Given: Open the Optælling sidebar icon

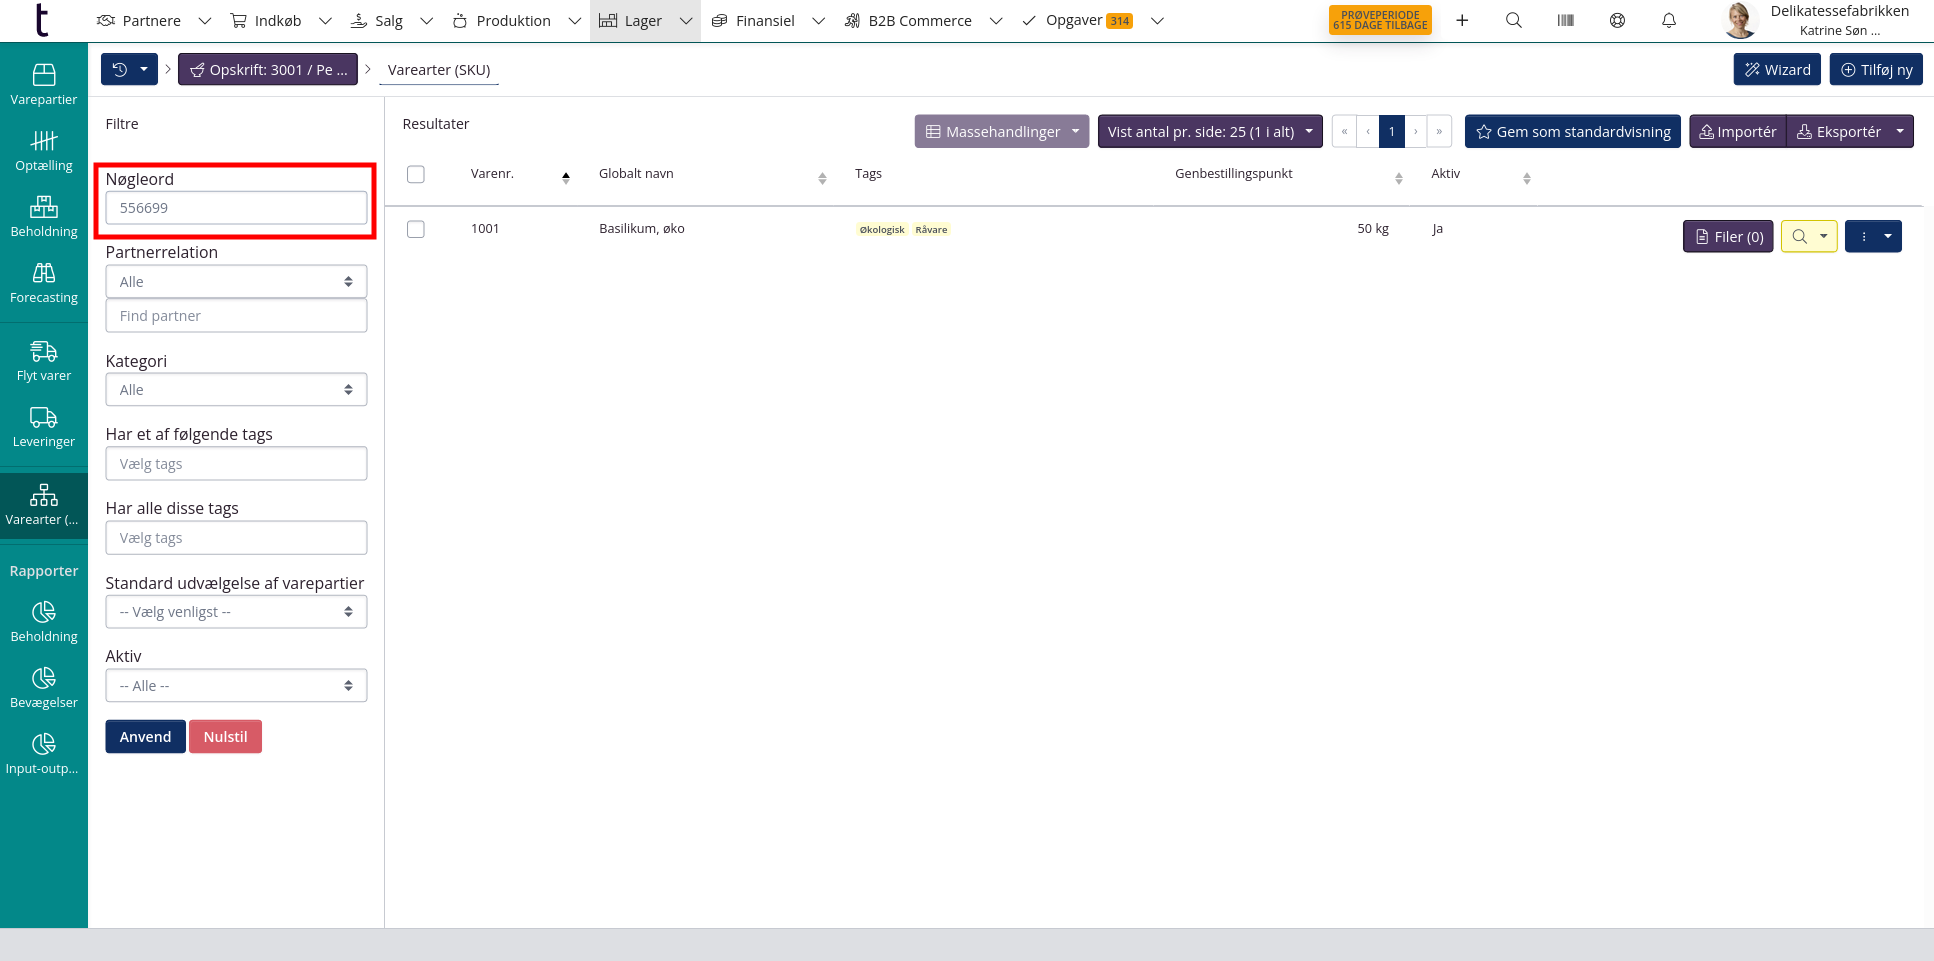Looking at the screenshot, I should click(44, 150).
